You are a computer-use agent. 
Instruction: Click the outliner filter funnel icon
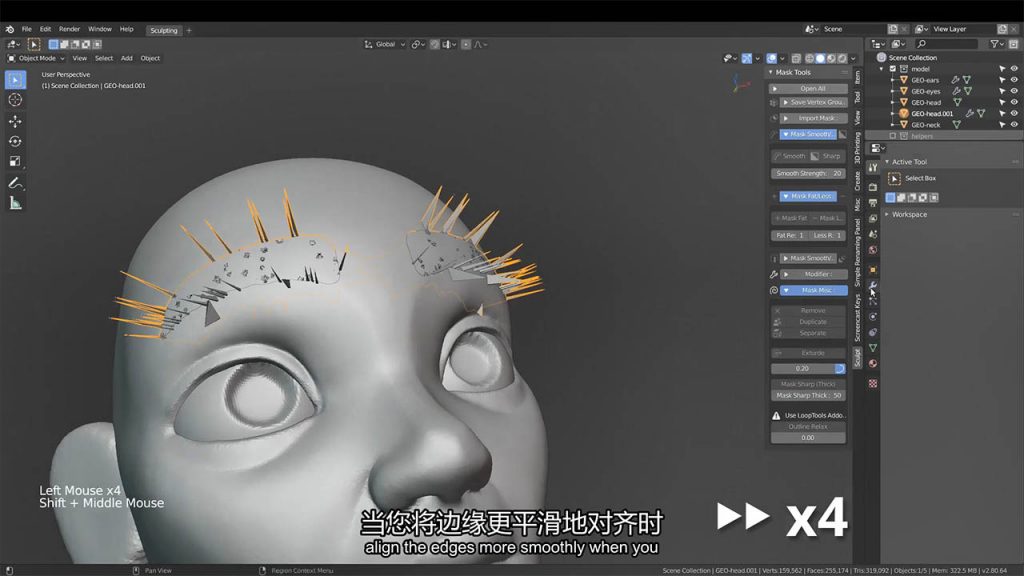(x=995, y=44)
